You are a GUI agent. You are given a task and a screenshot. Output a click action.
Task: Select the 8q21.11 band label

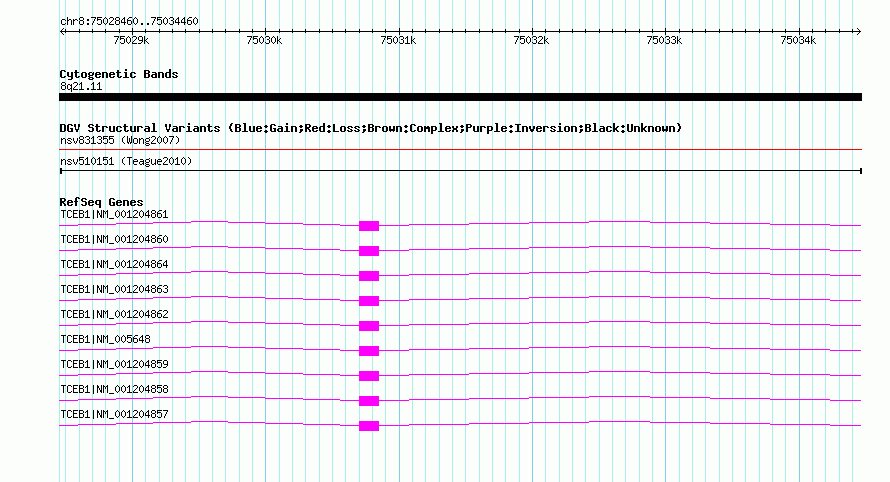click(81, 86)
